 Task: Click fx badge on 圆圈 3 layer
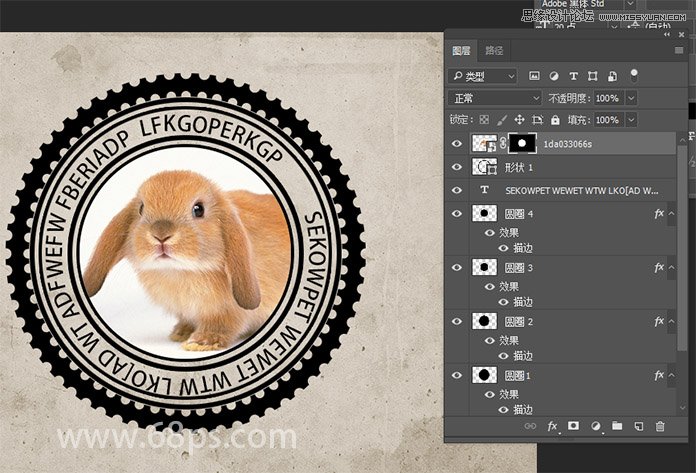click(659, 268)
